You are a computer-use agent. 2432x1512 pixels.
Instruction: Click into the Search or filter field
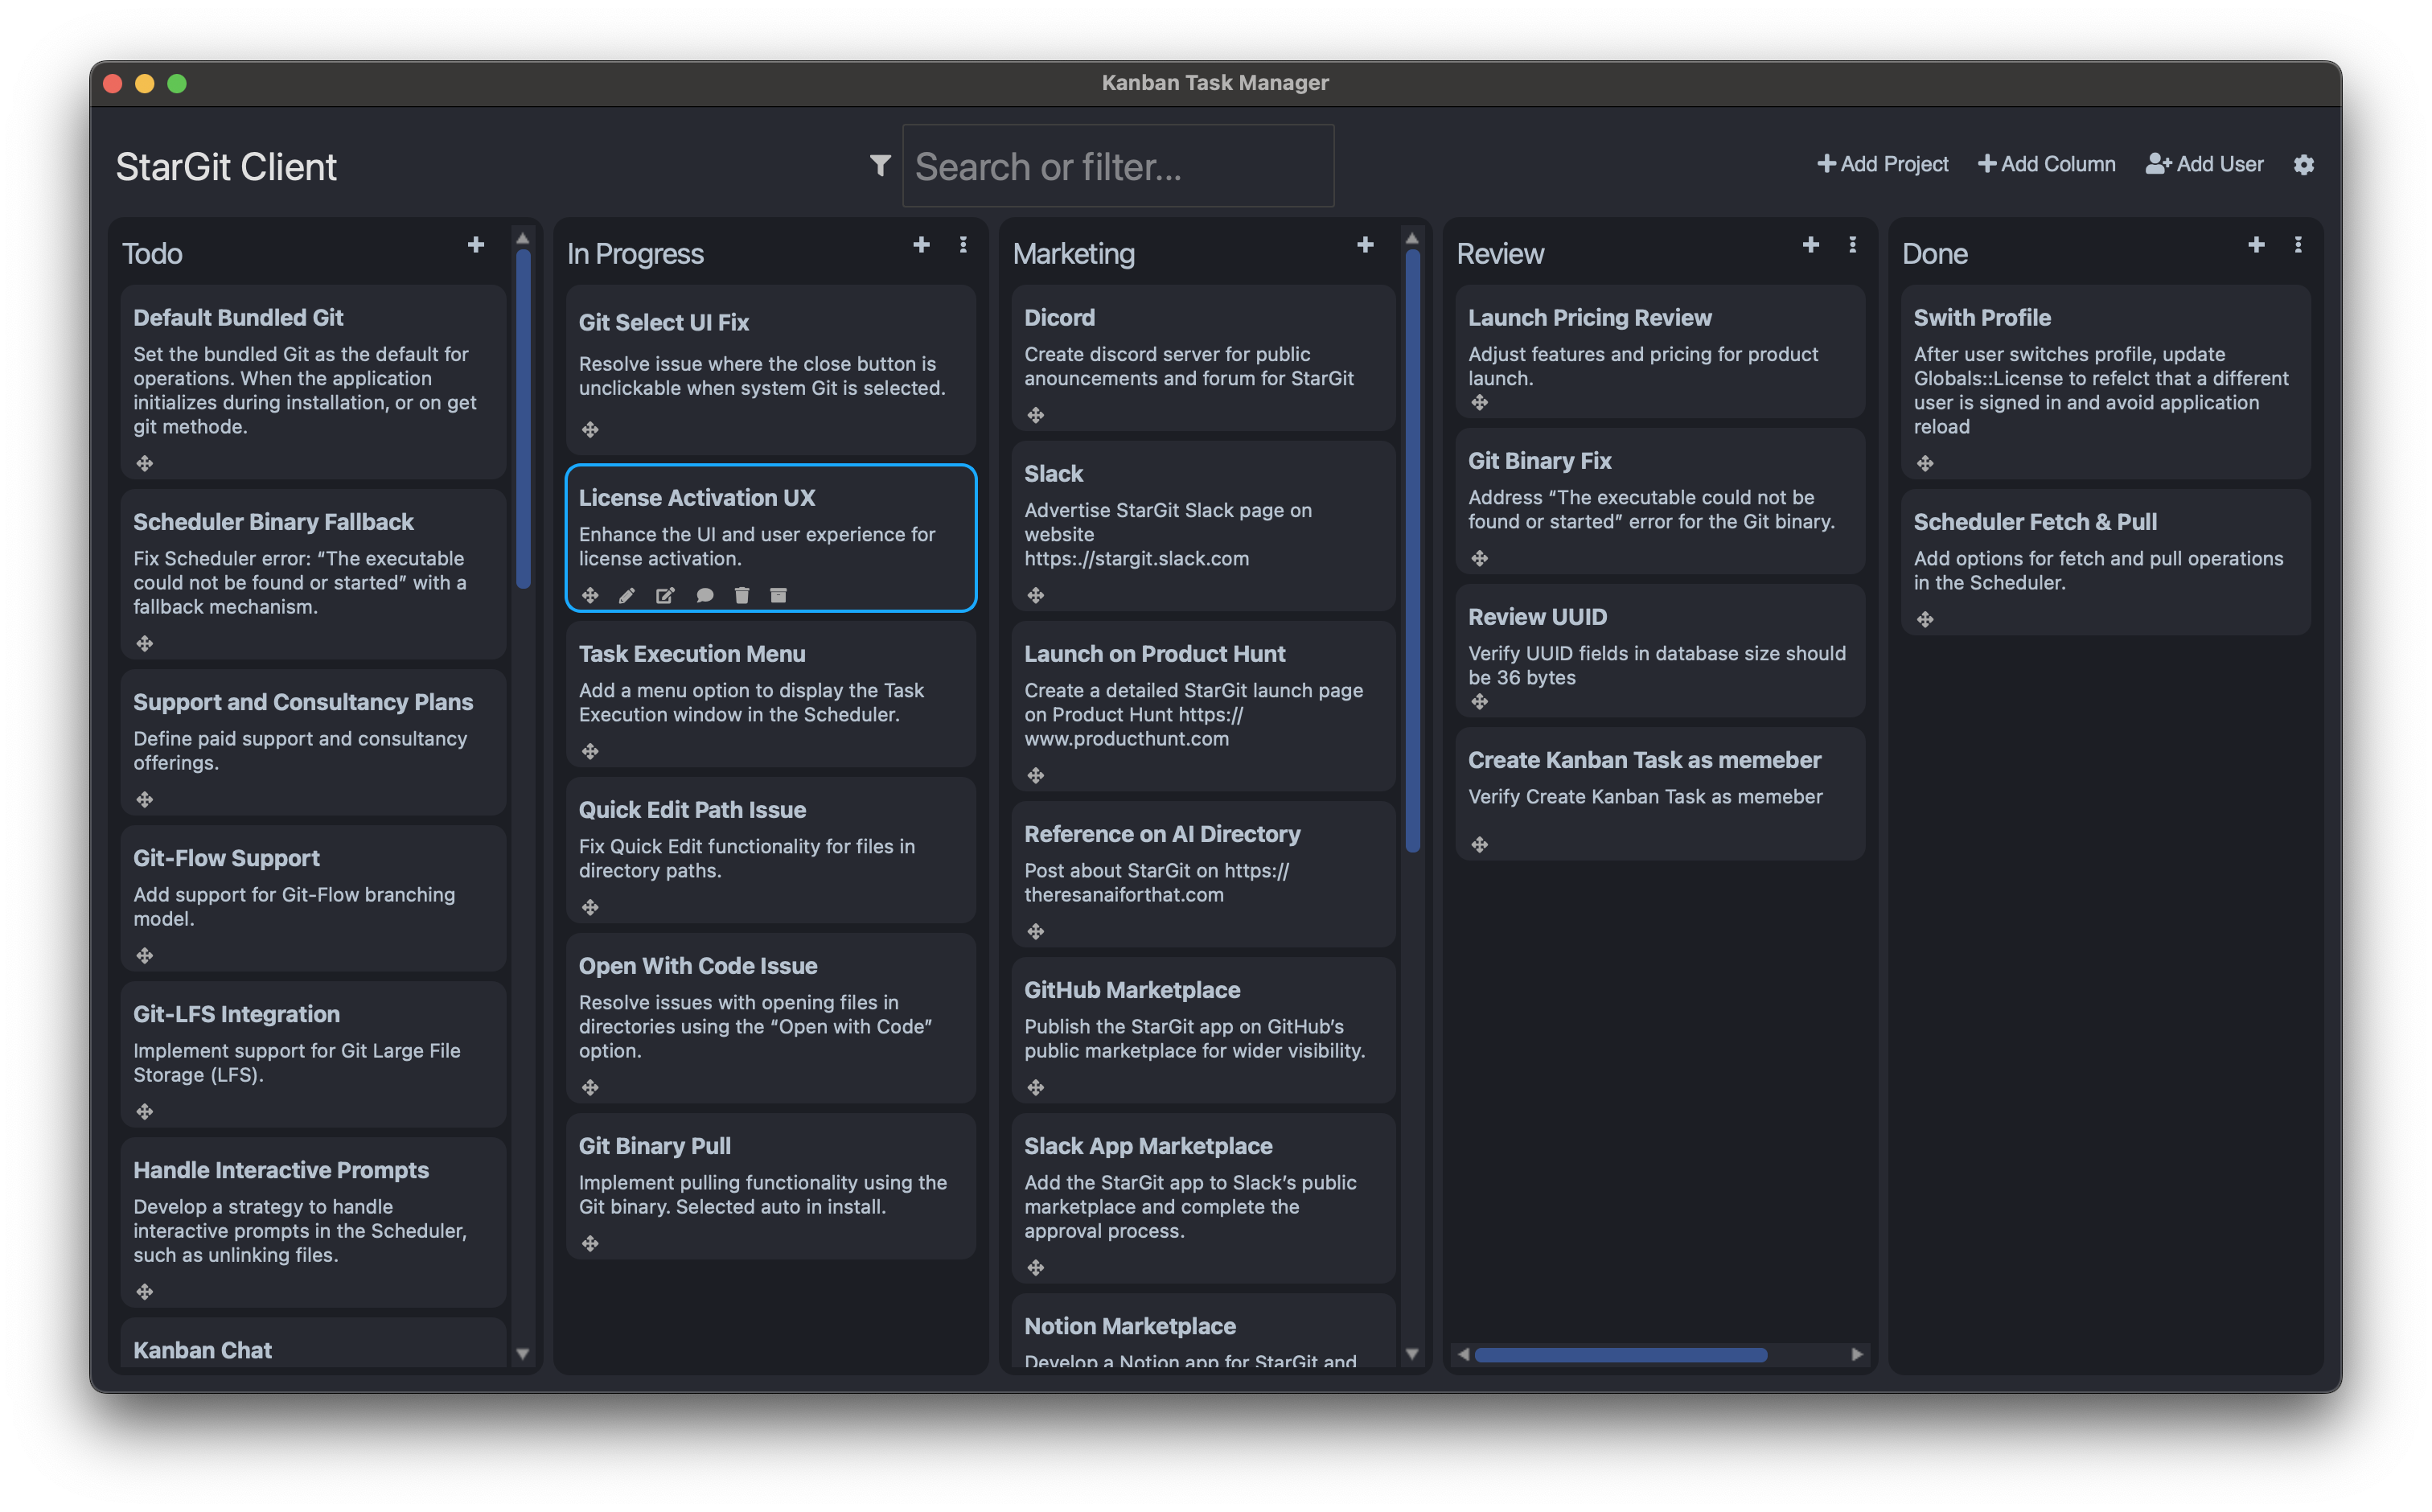coord(1118,166)
